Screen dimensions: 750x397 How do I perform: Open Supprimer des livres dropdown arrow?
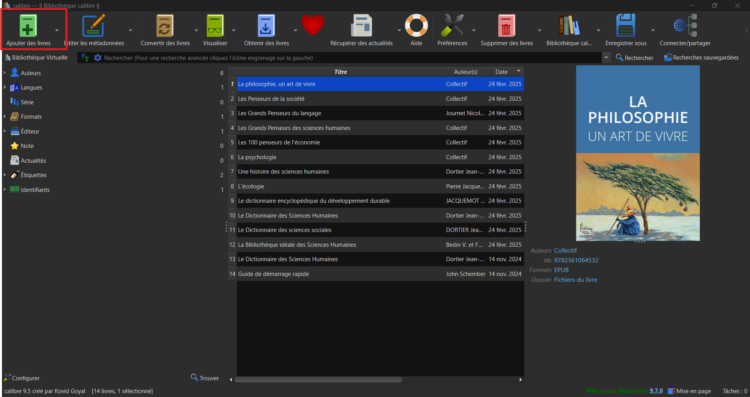pos(539,30)
